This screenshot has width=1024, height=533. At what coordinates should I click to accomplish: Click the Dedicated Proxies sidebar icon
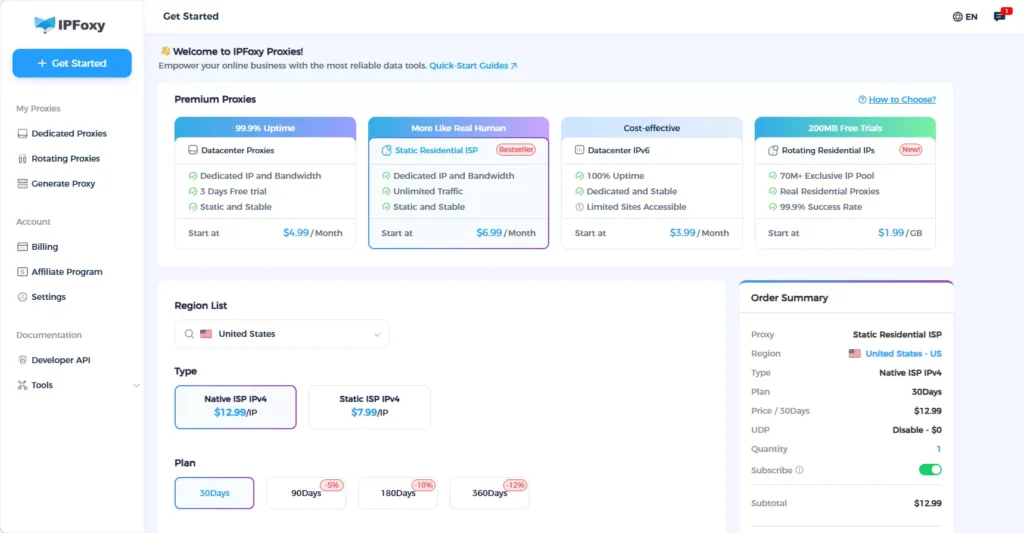tap(23, 134)
